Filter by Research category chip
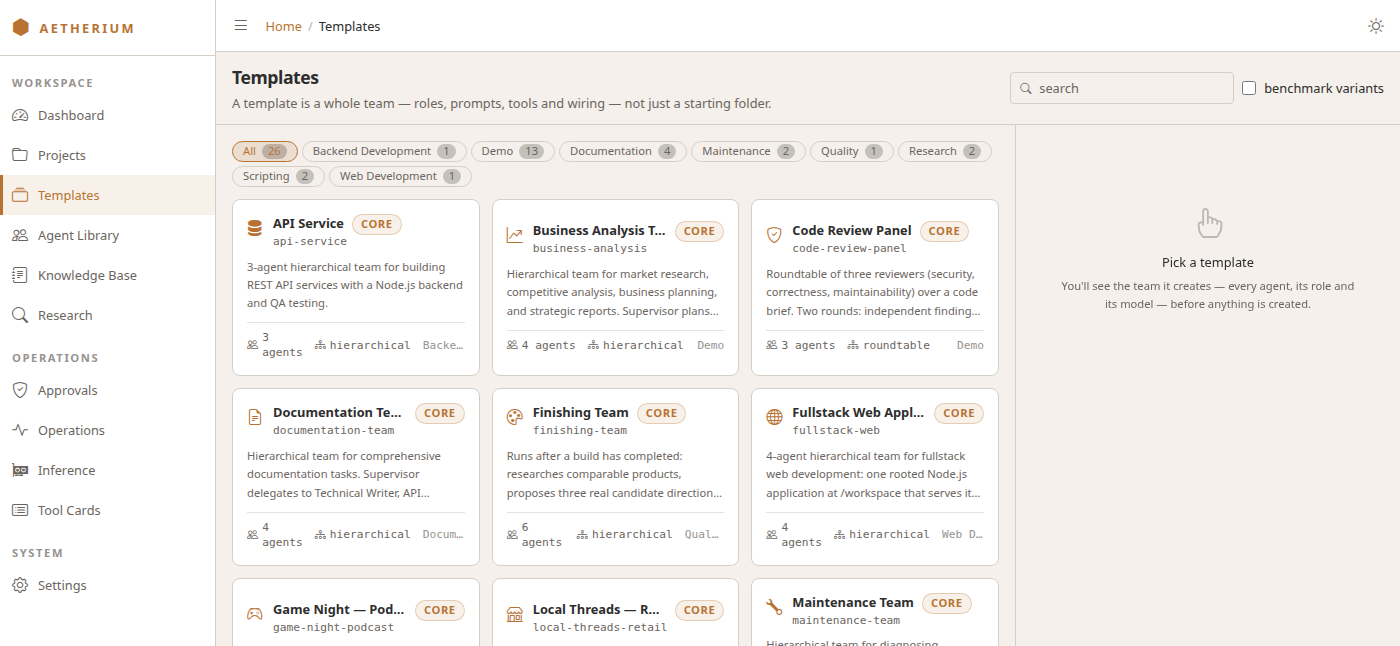The height and width of the screenshot is (646, 1400). [x=945, y=151]
